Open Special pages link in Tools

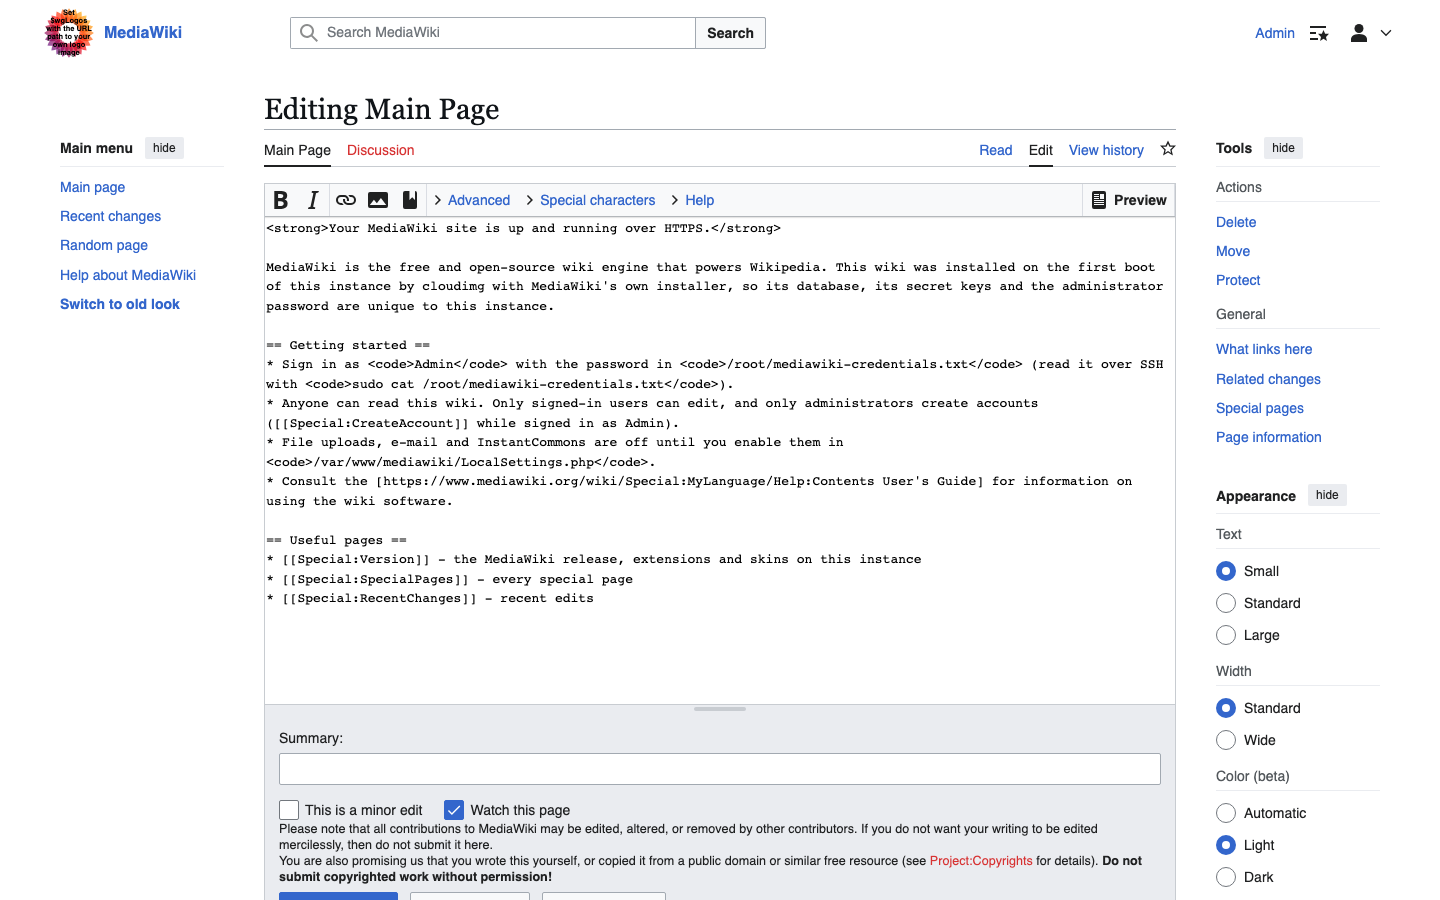[1260, 408]
